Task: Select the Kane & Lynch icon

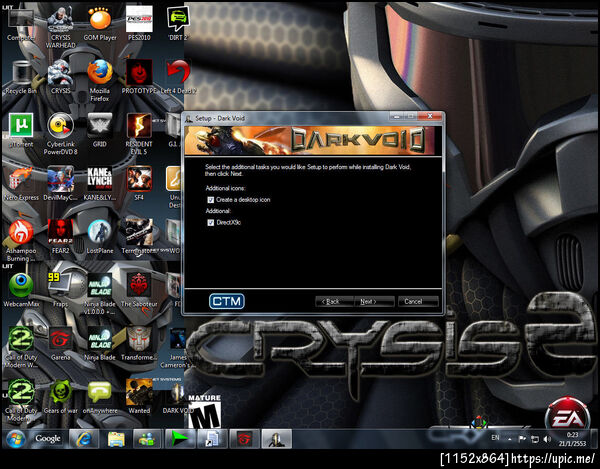Action: 99,184
